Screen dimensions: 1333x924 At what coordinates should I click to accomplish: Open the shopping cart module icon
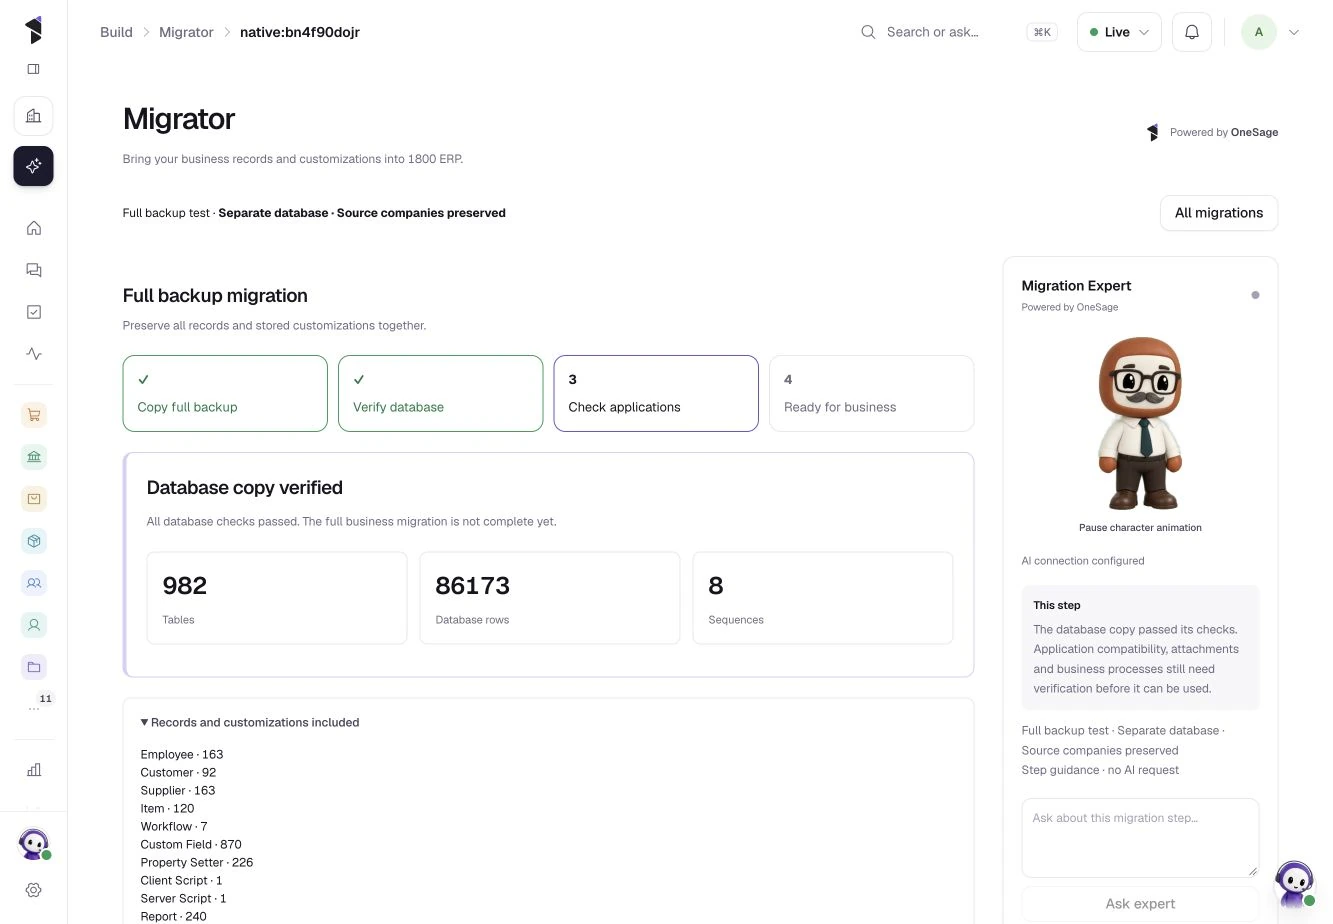click(33, 415)
